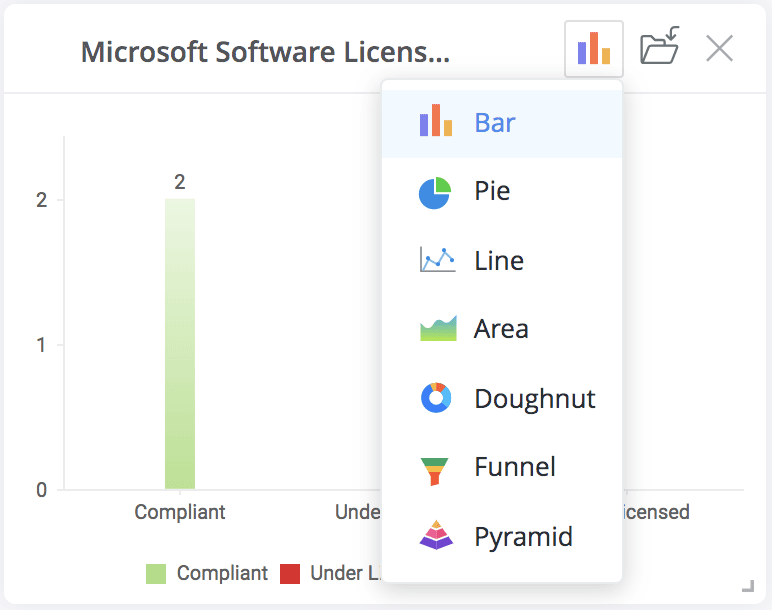Screen dimensions: 772x610
Task: Choose Pie chart type label
Action: pyautogui.click(x=492, y=191)
